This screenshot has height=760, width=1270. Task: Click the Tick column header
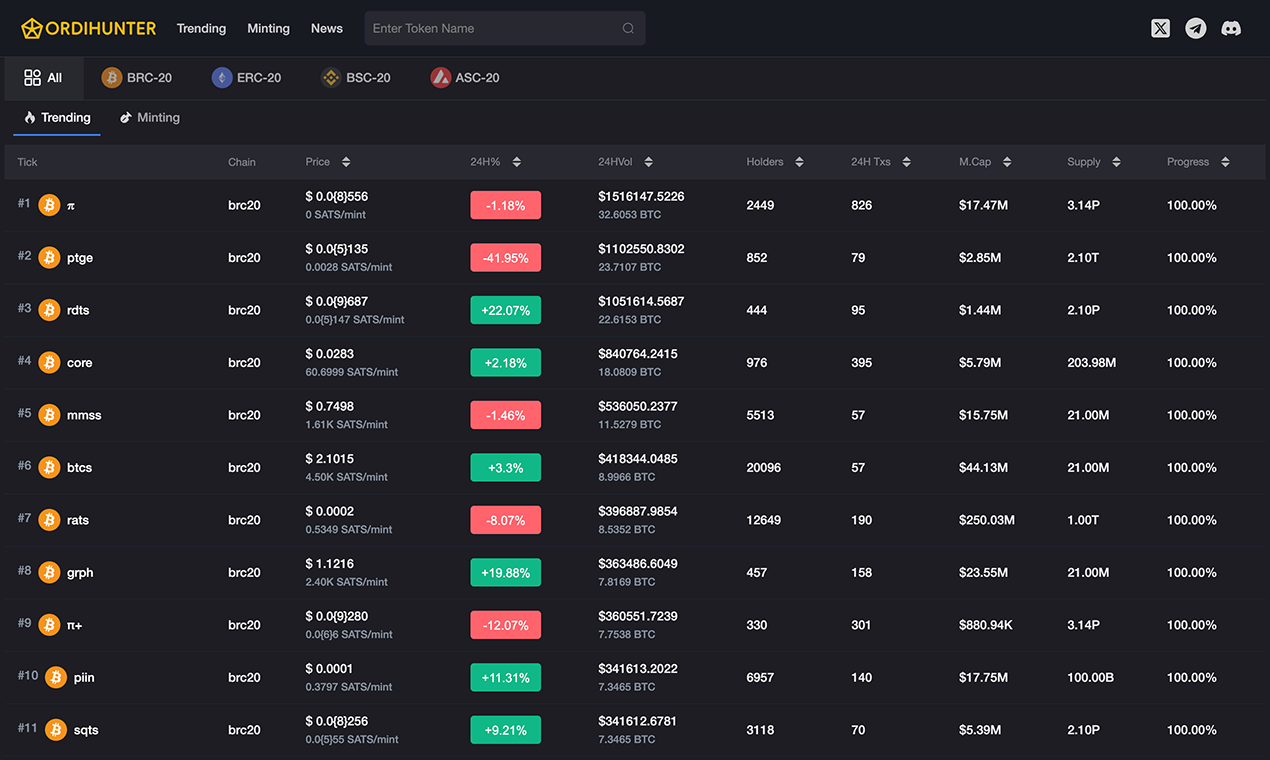point(27,162)
